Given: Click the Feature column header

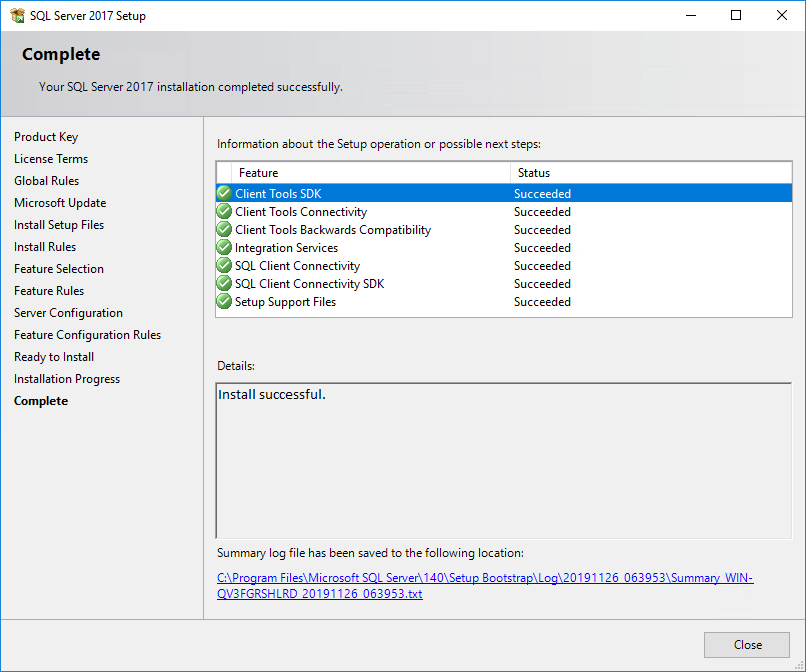Looking at the screenshot, I should pos(371,173).
